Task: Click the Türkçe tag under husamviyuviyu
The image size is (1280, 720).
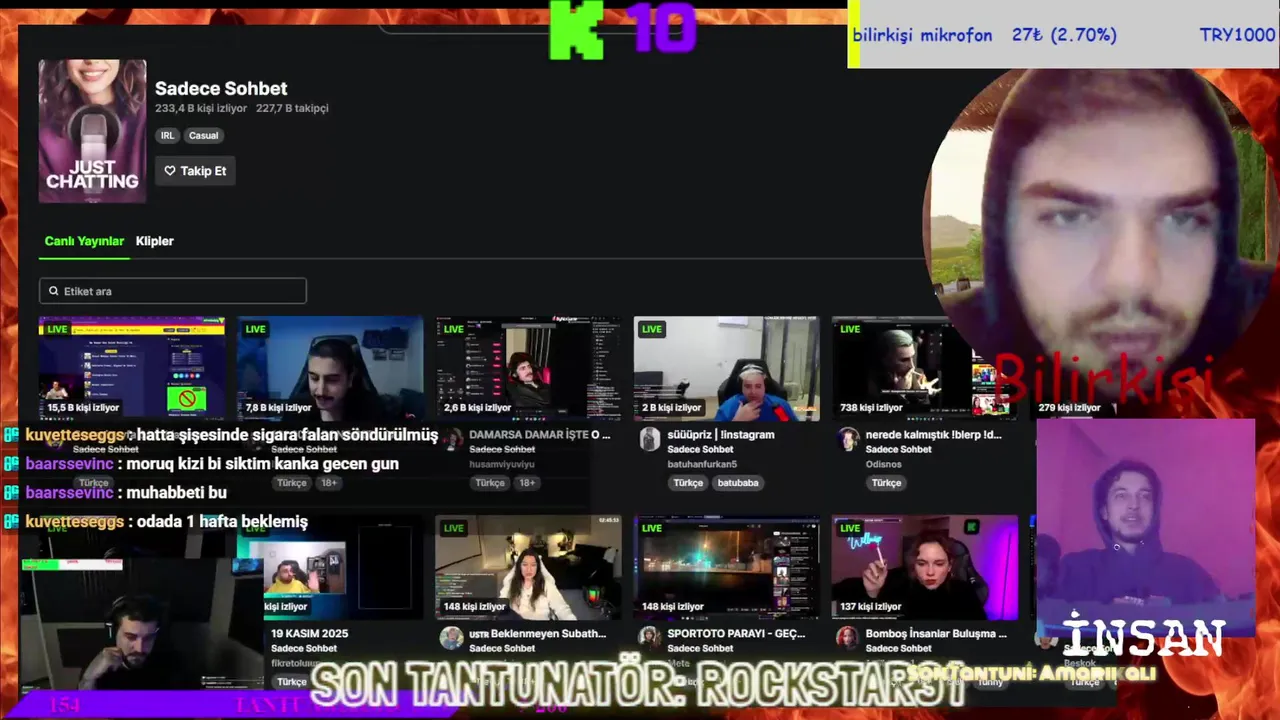Action: 490,483
